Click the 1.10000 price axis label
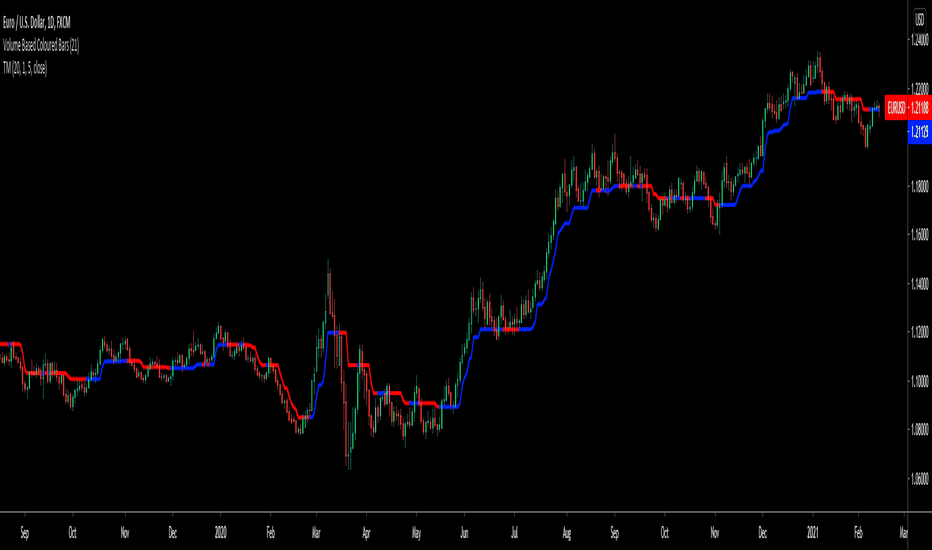 coord(920,381)
